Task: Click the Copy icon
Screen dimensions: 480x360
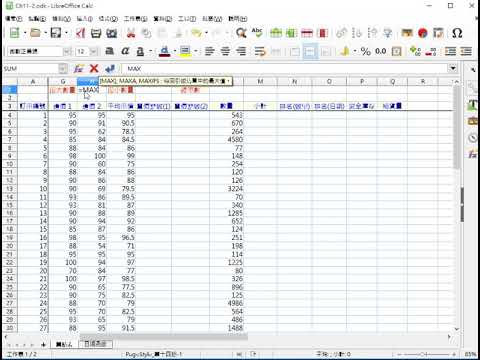Action: (x=146, y=33)
